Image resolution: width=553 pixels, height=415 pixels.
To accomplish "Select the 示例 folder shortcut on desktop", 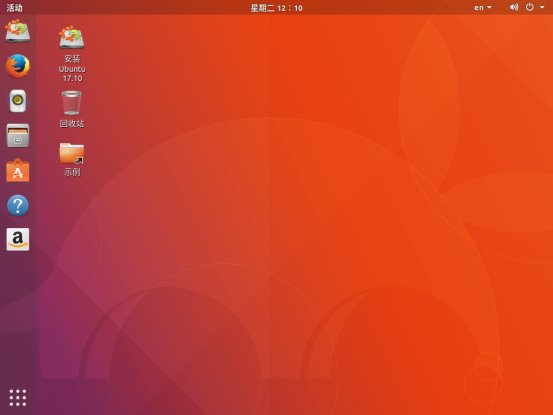I will (72, 159).
